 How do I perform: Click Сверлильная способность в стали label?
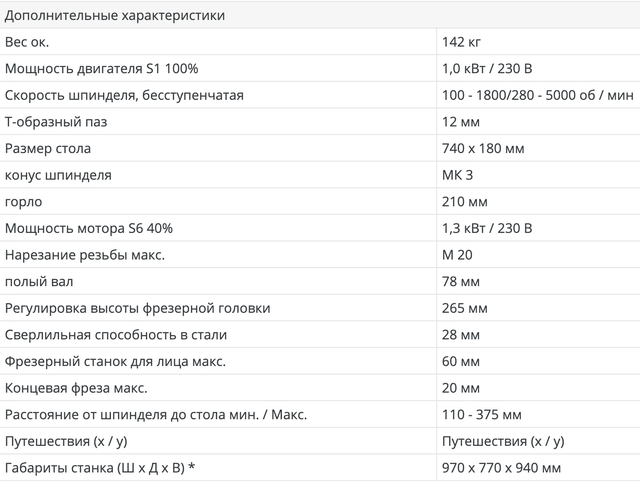tap(116, 335)
